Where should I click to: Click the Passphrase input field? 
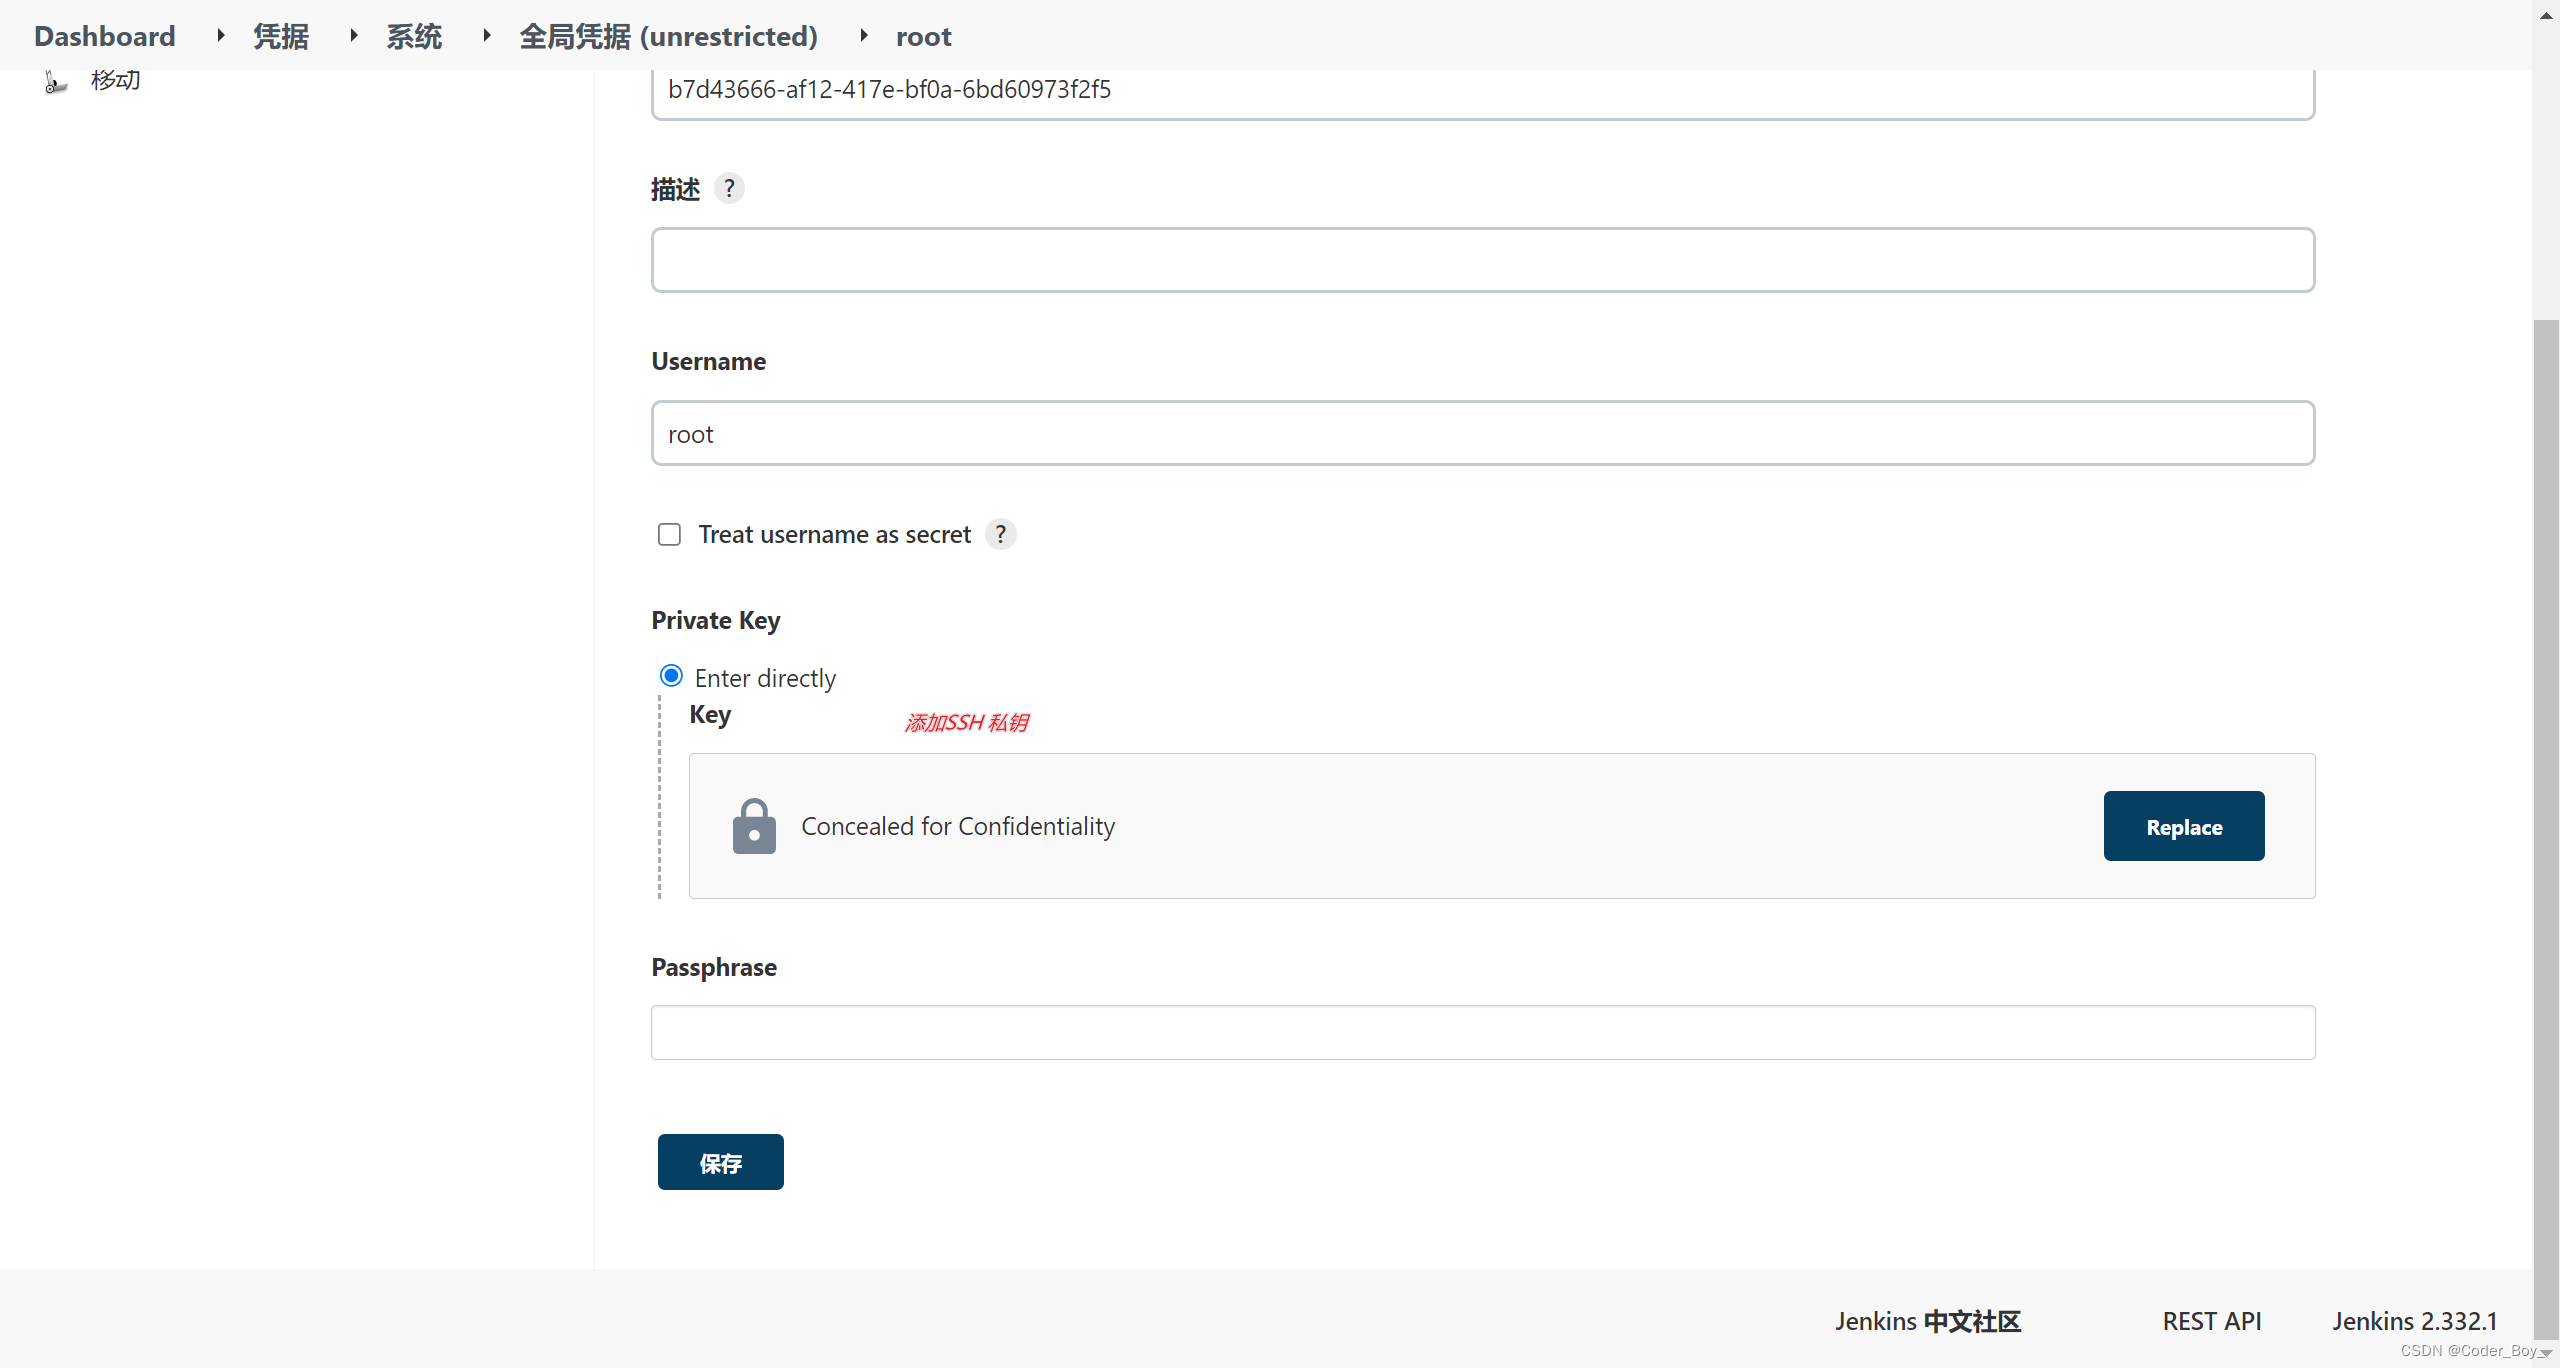(x=1483, y=1034)
